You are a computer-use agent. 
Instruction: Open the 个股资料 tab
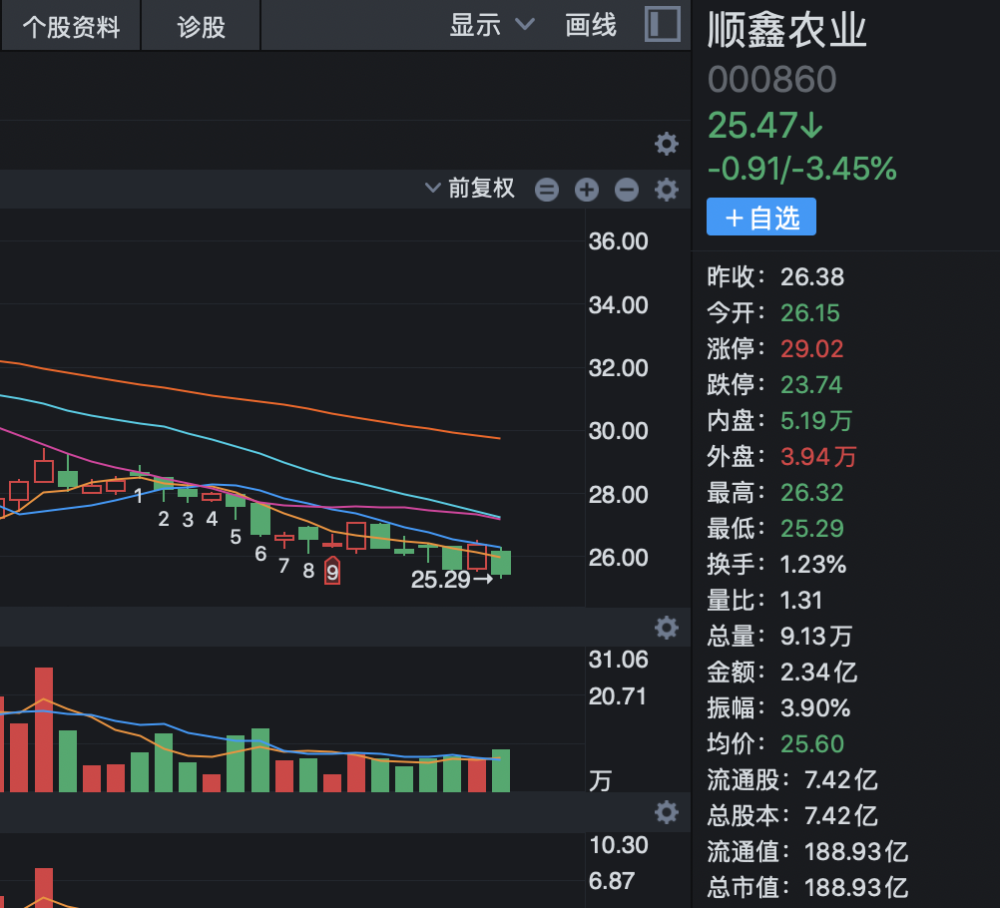point(71,26)
